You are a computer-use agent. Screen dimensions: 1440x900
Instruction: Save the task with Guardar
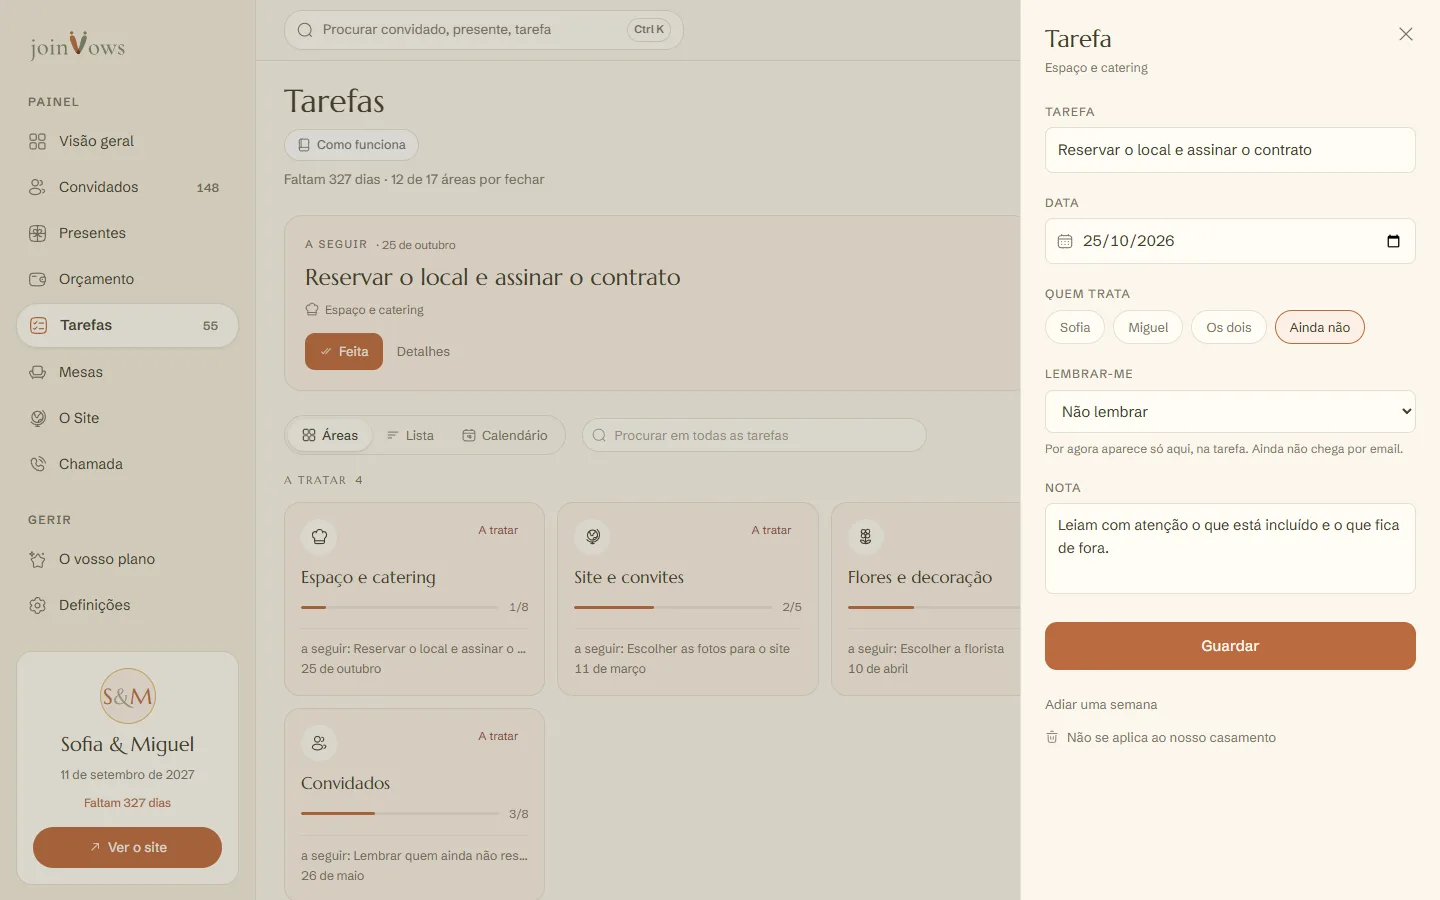(x=1230, y=646)
